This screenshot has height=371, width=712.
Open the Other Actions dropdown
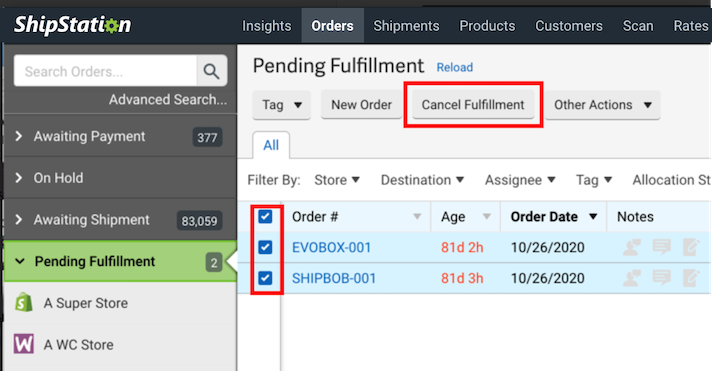603,105
